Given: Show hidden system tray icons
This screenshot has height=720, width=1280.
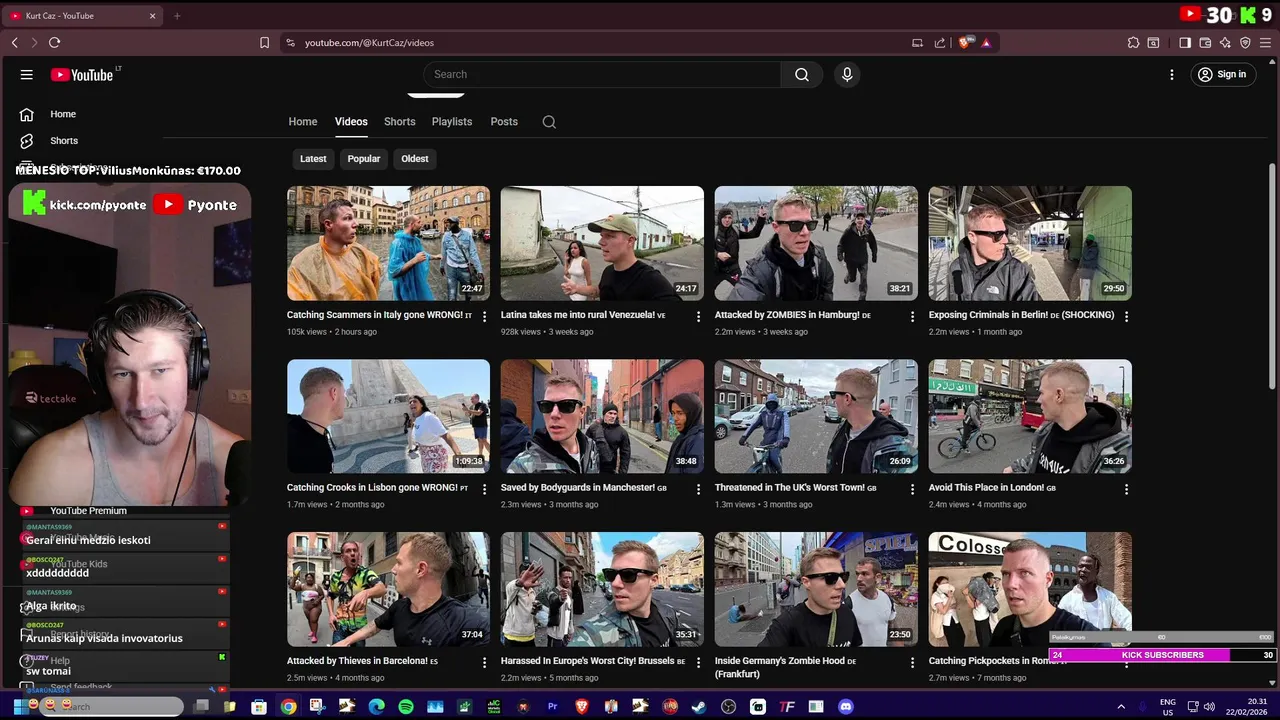Looking at the screenshot, I should pyautogui.click(x=1121, y=707).
